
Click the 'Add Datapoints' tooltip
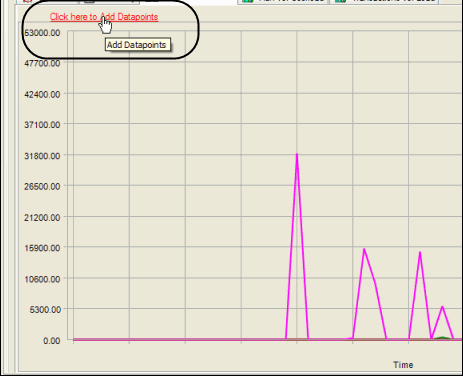(x=138, y=45)
